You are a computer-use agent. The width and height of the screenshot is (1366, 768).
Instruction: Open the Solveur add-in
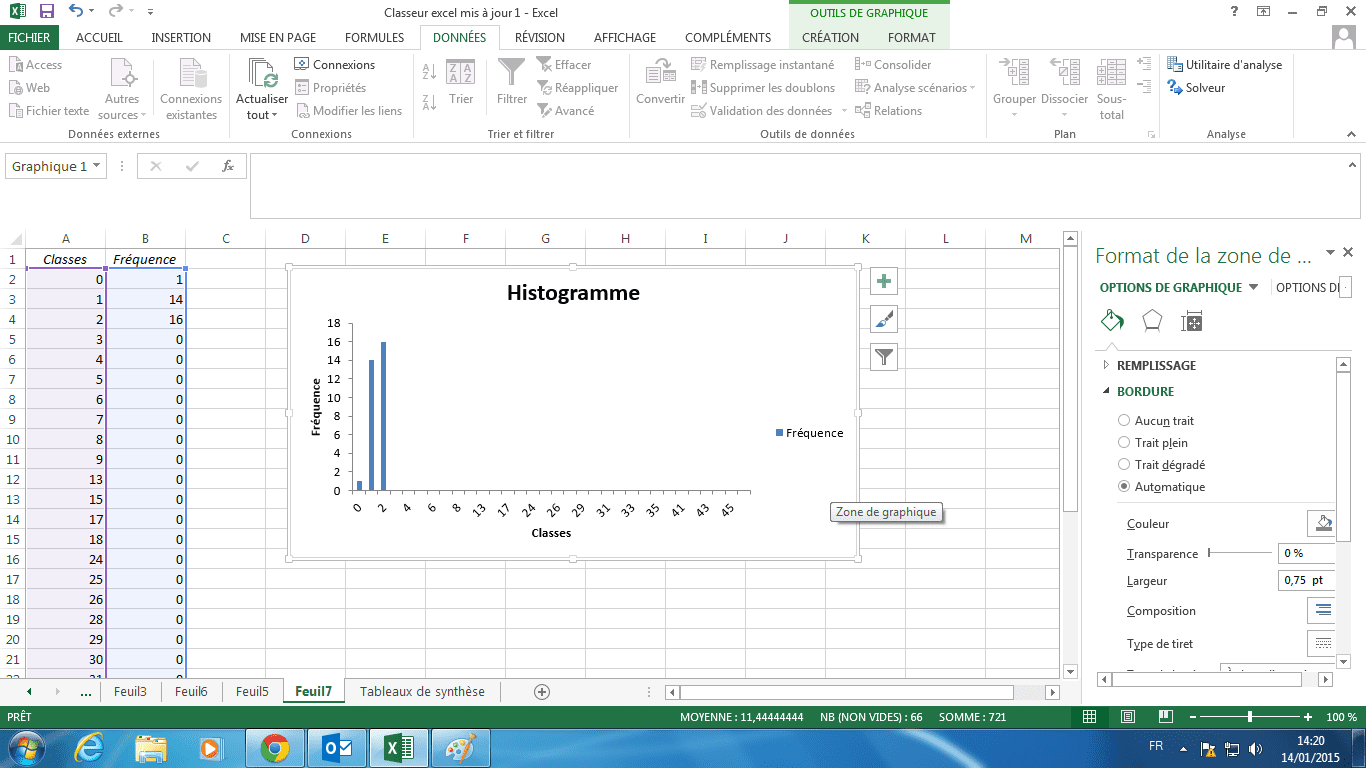1196,88
